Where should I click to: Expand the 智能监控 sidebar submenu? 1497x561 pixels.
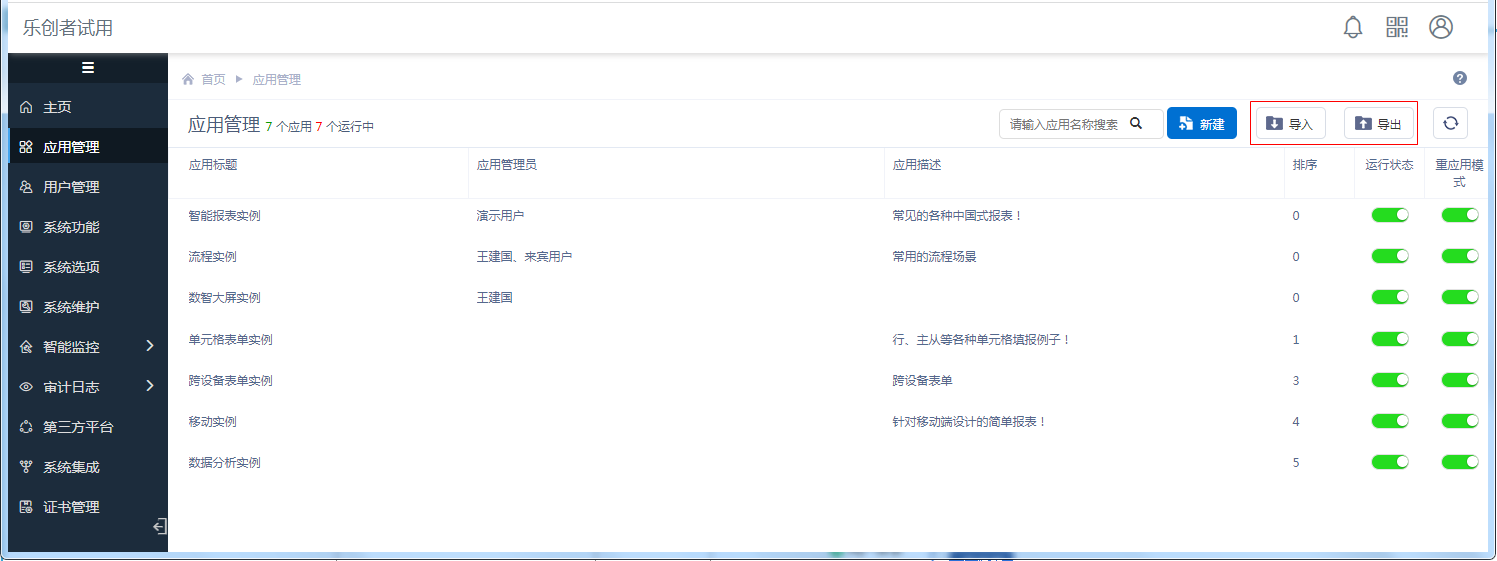(150, 346)
